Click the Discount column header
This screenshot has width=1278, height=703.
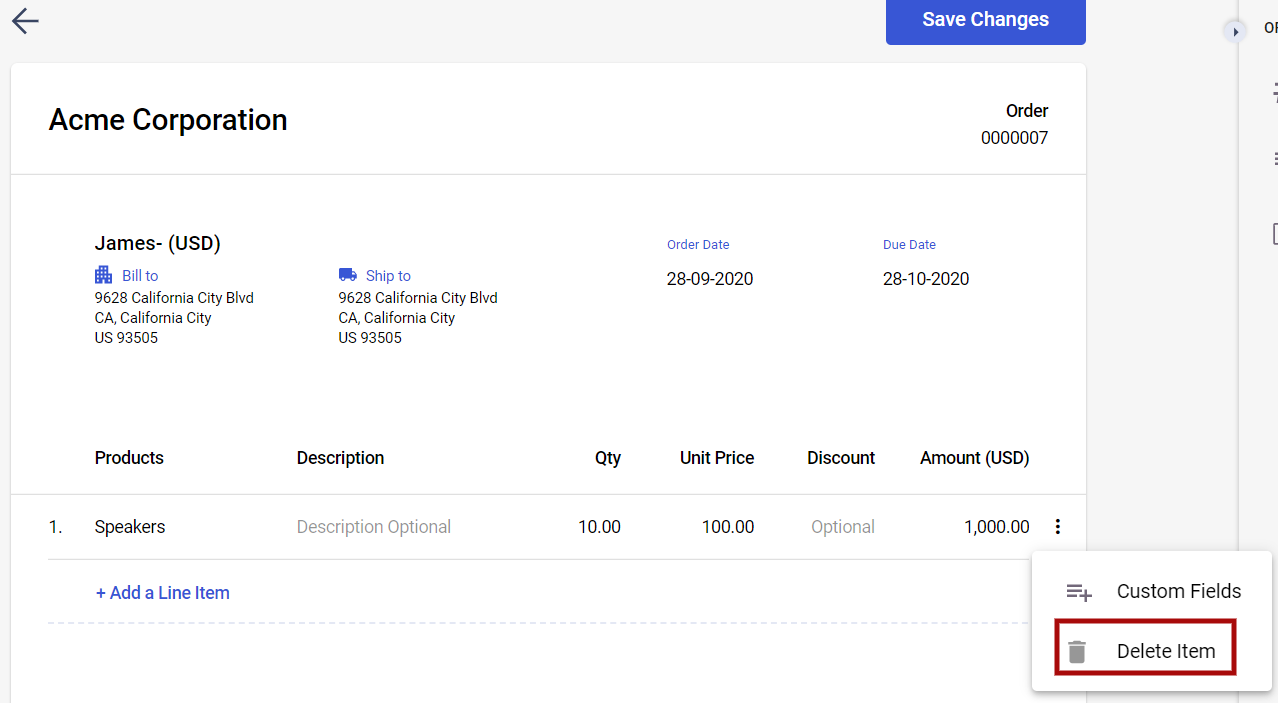tap(841, 458)
